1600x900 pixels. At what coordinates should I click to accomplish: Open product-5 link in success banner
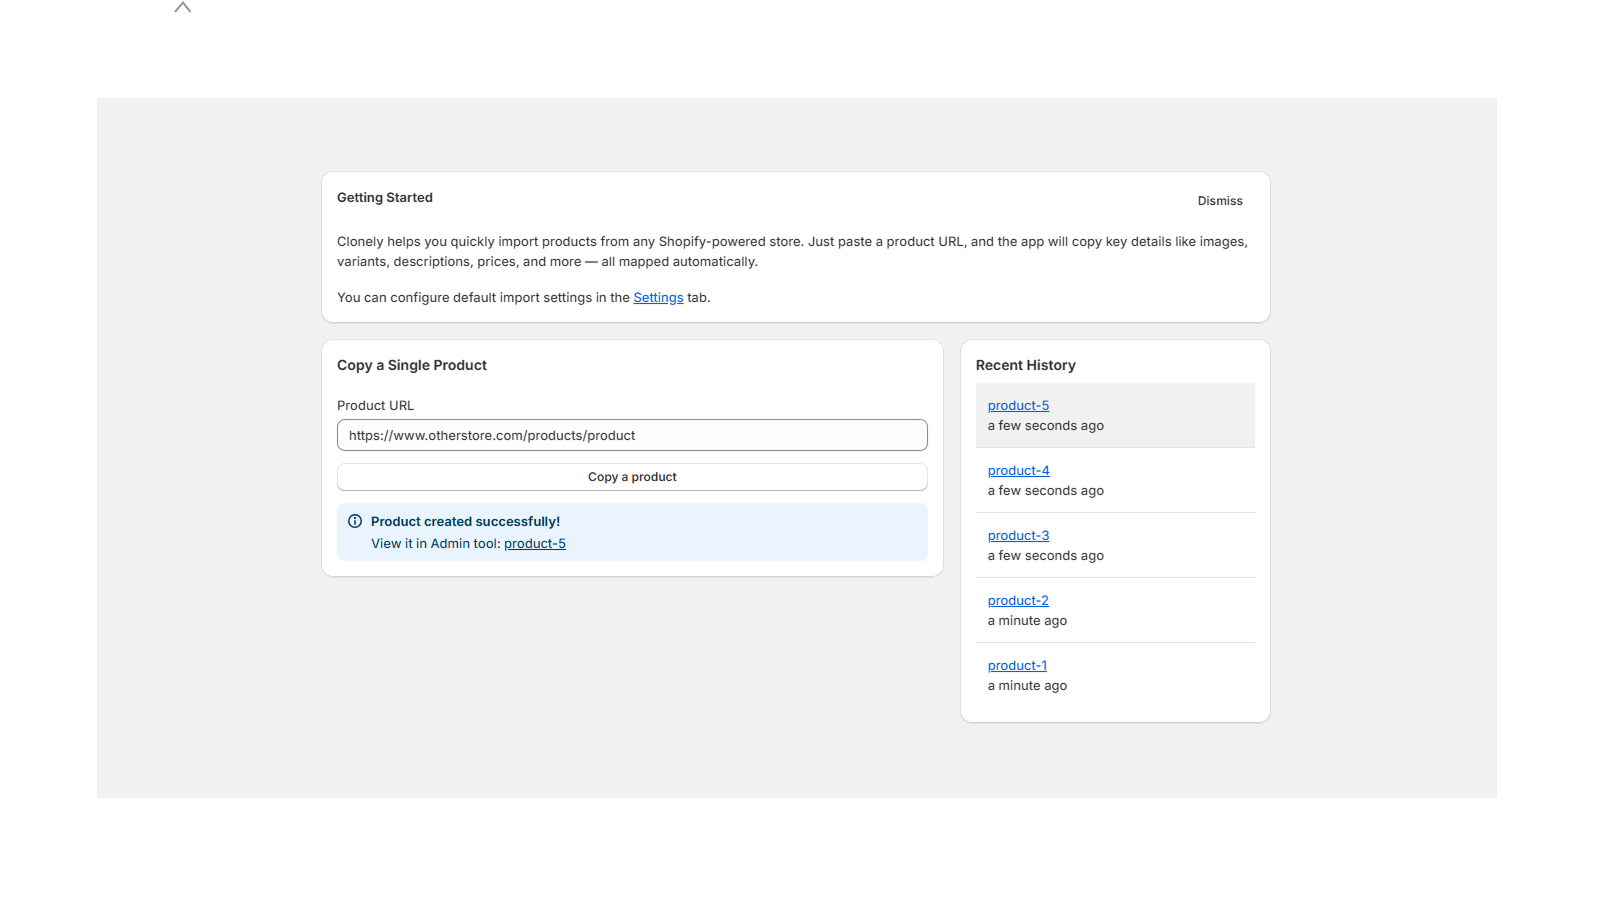535,544
